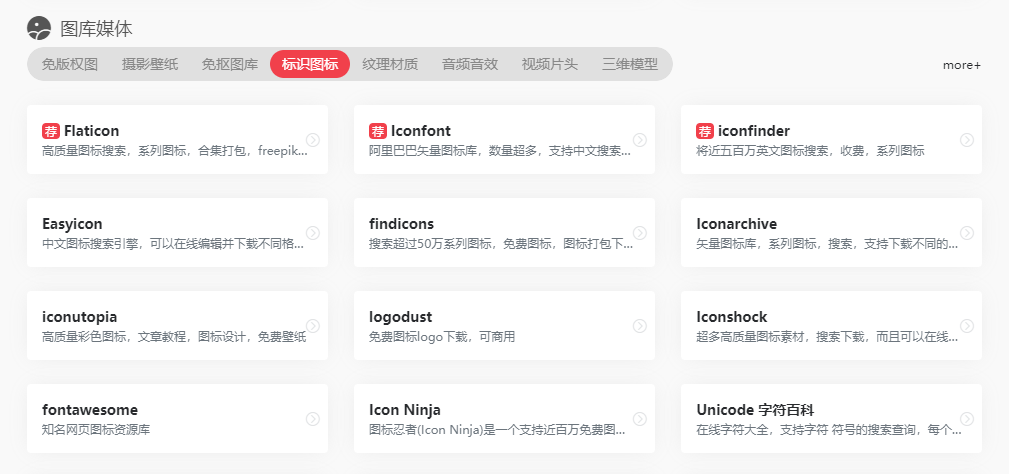Viewport: 1009px width, 474px height.
Task: Open the Icon Ninja site title
Action: pyautogui.click(x=405, y=410)
